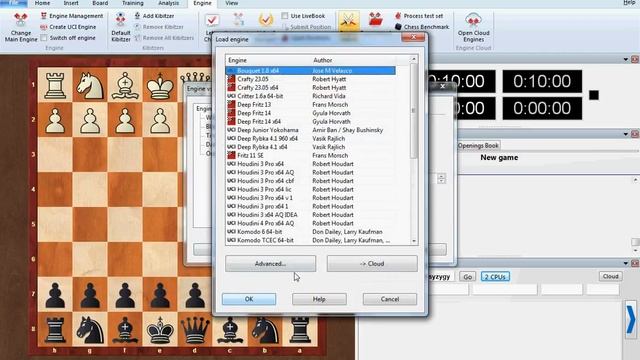Click the -> Cloud button
Image resolution: width=640 pixels, height=360 pixels.
(372, 264)
